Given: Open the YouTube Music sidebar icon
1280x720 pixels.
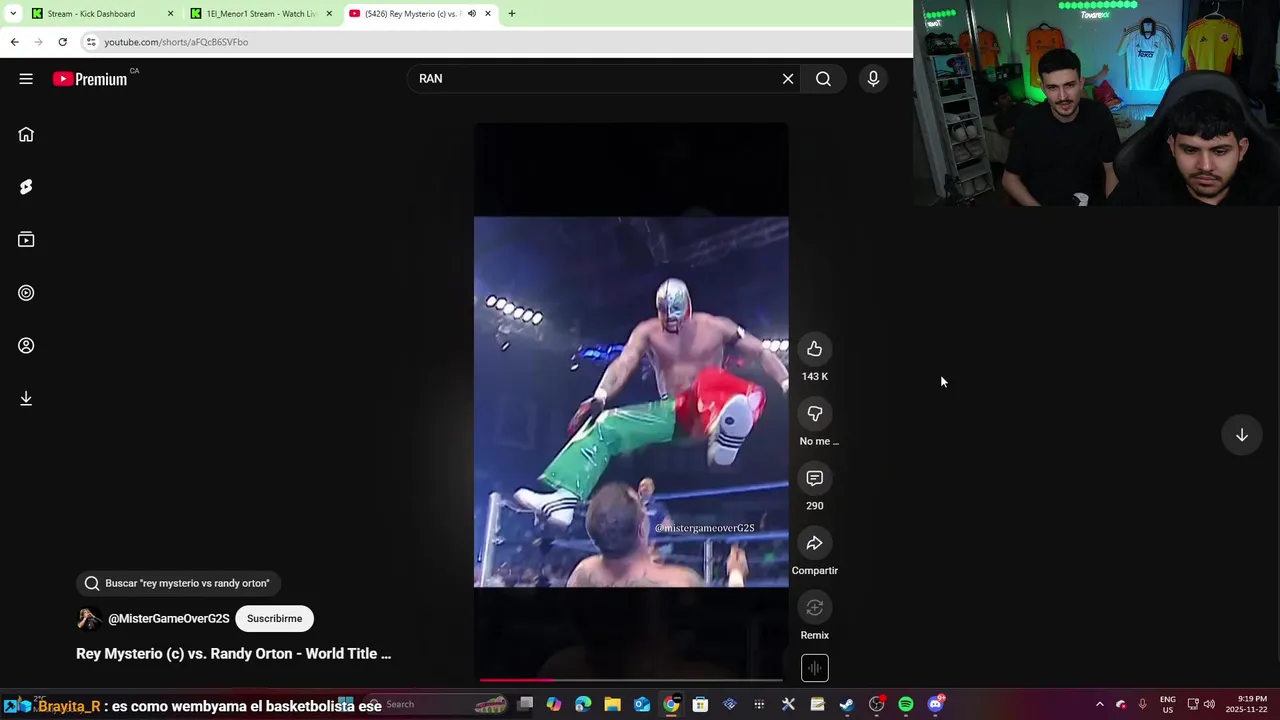Looking at the screenshot, I should (26, 293).
